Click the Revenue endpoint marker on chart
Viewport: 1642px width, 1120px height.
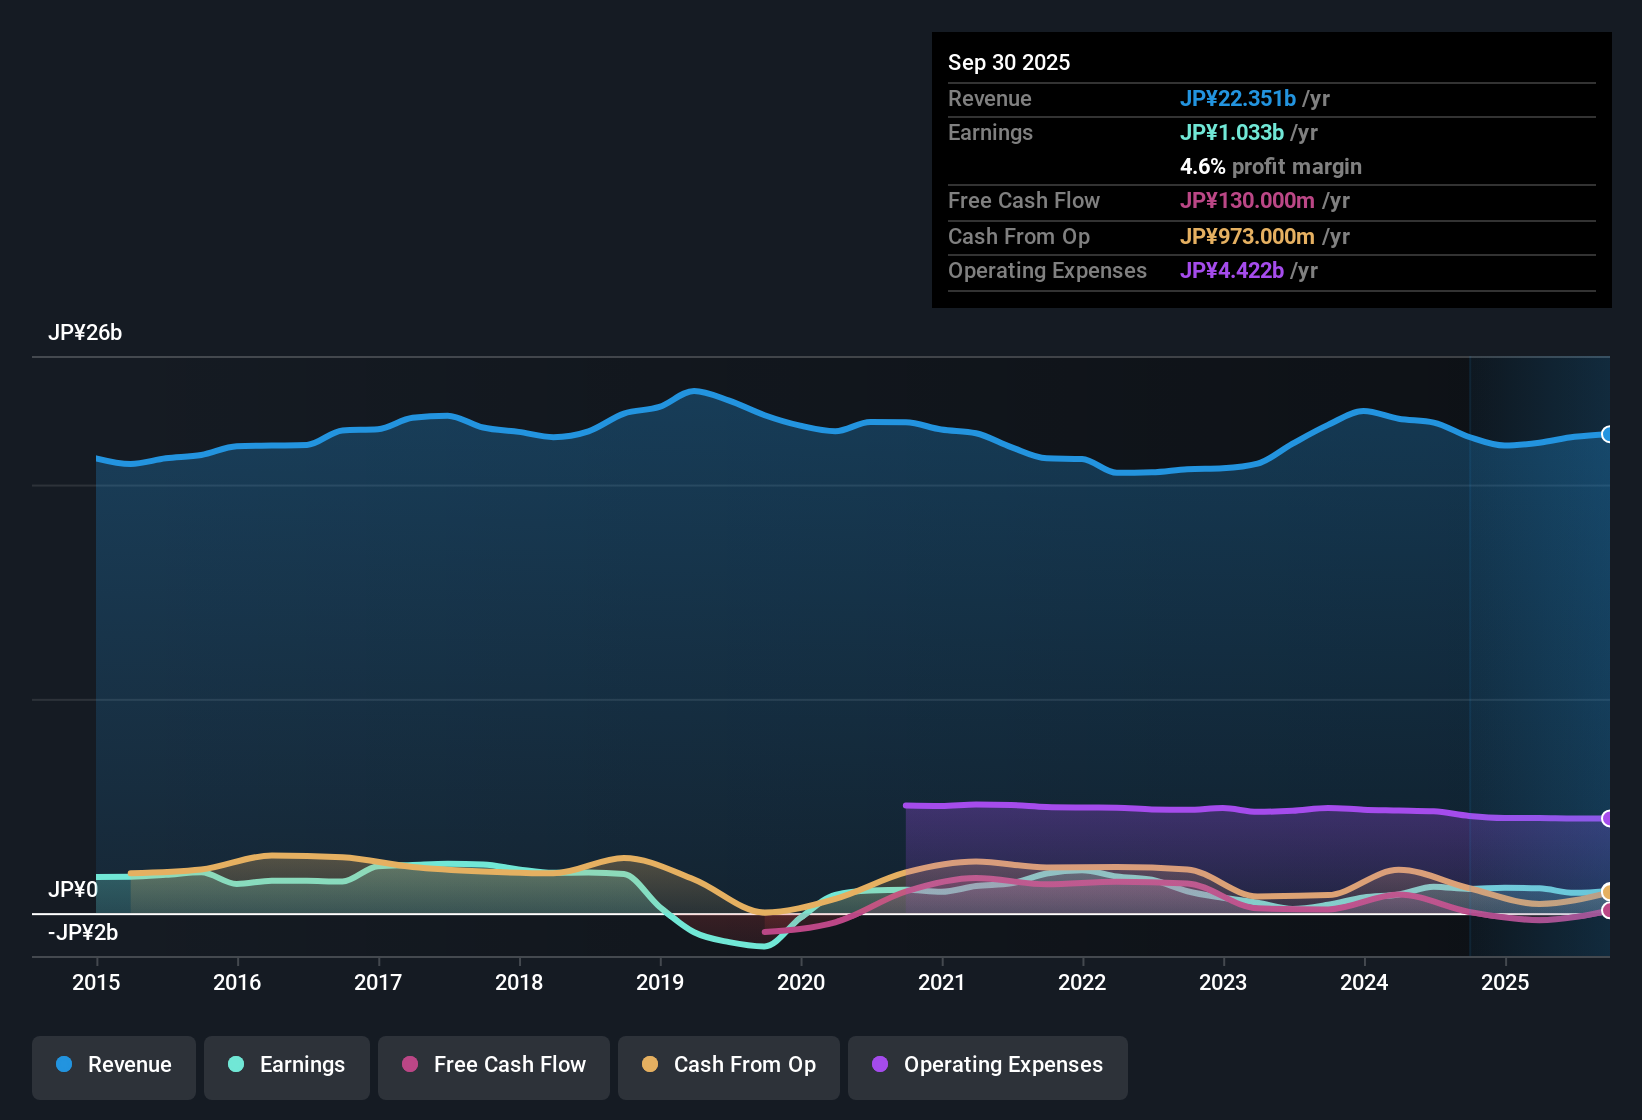pyautogui.click(x=1608, y=435)
